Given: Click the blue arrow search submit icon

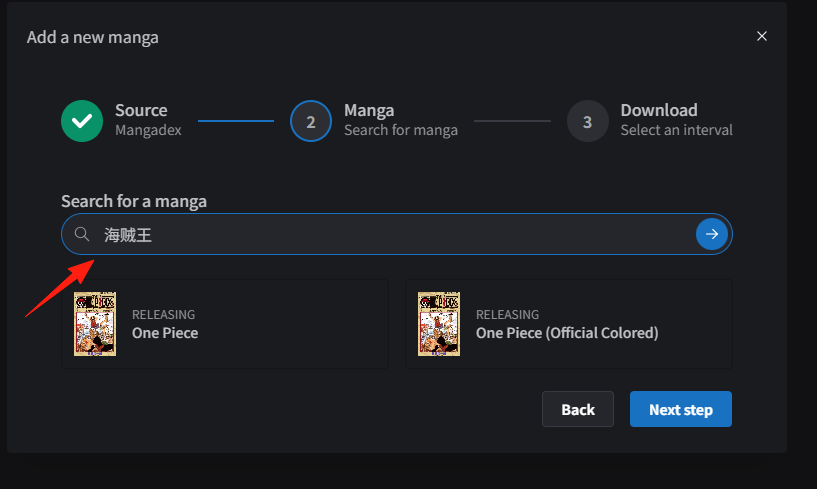Looking at the screenshot, I should point(712,234).
